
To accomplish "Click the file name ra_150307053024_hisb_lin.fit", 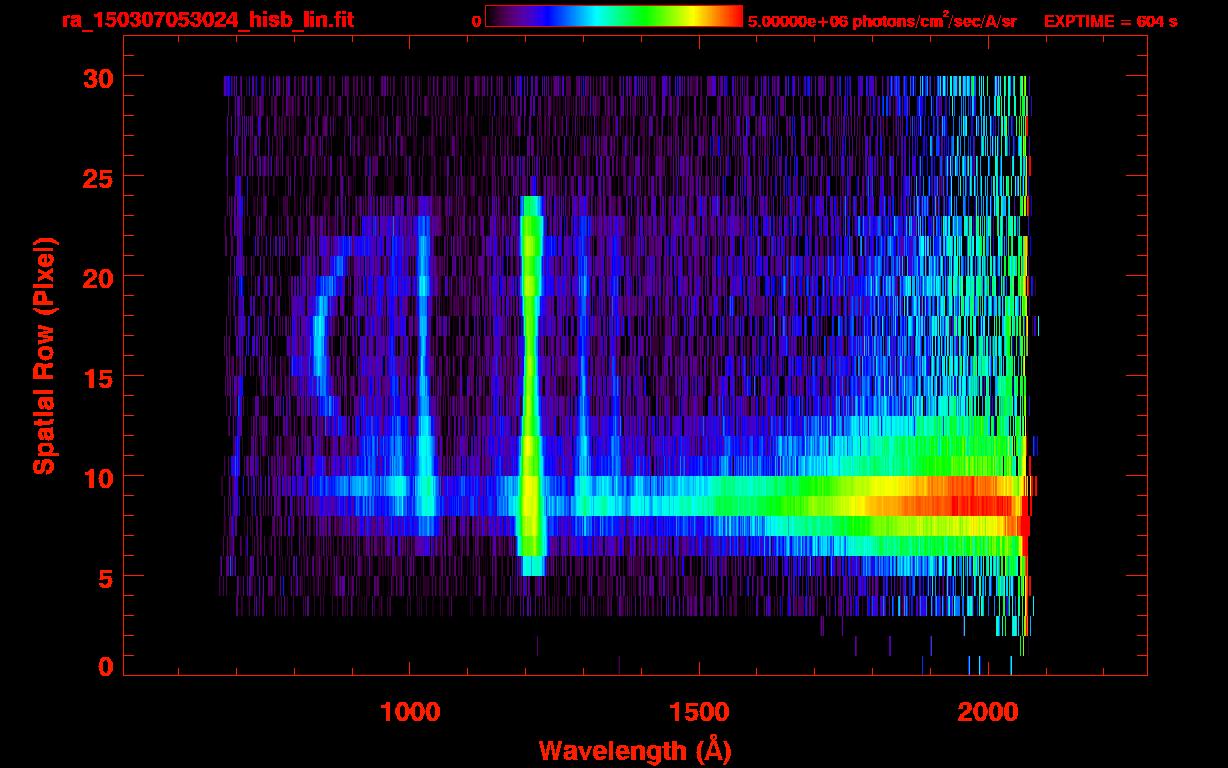I will 208,20.
